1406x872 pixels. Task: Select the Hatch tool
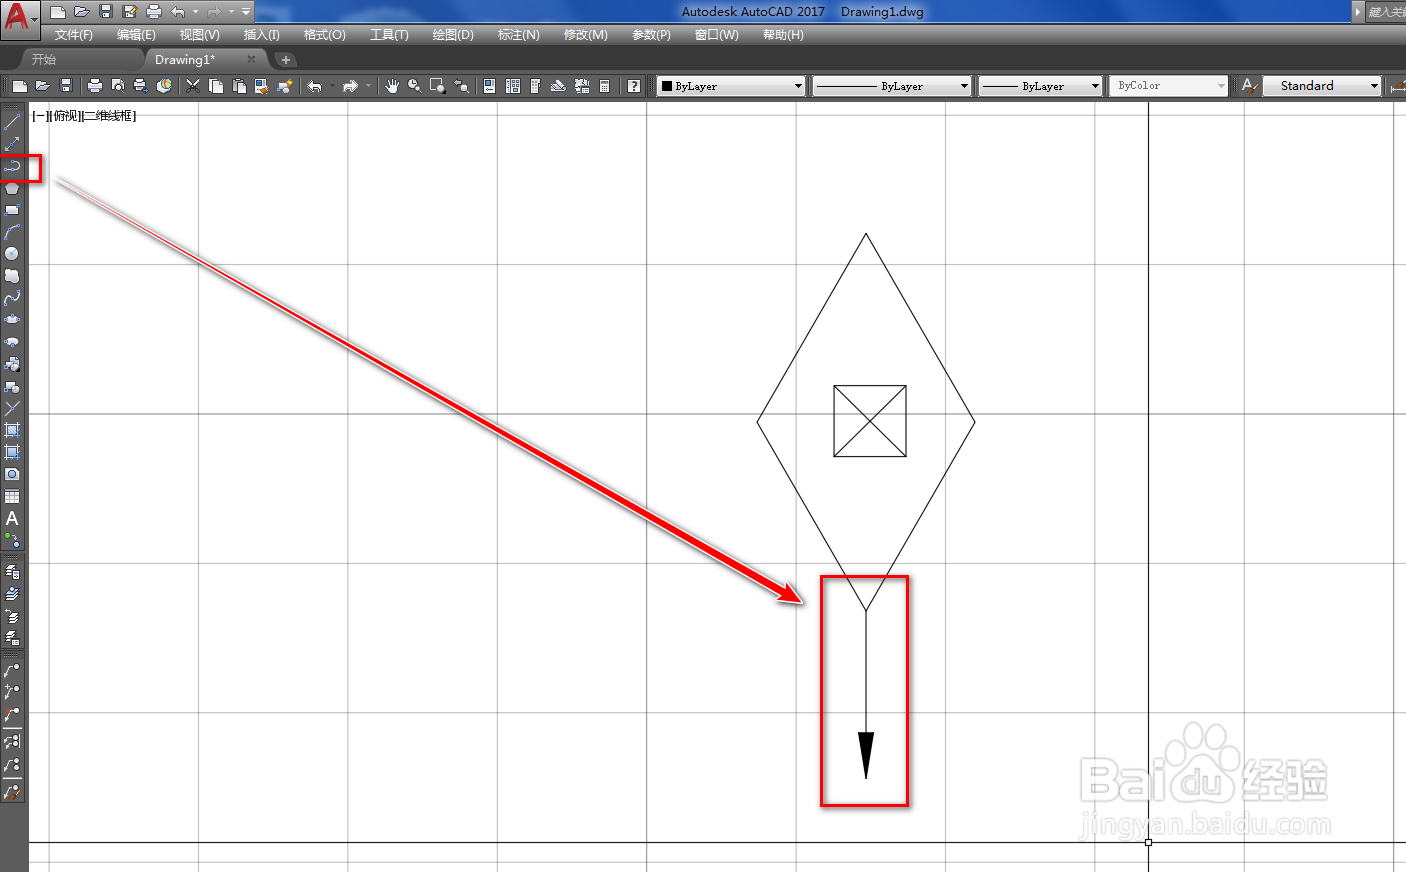point(12,430)
